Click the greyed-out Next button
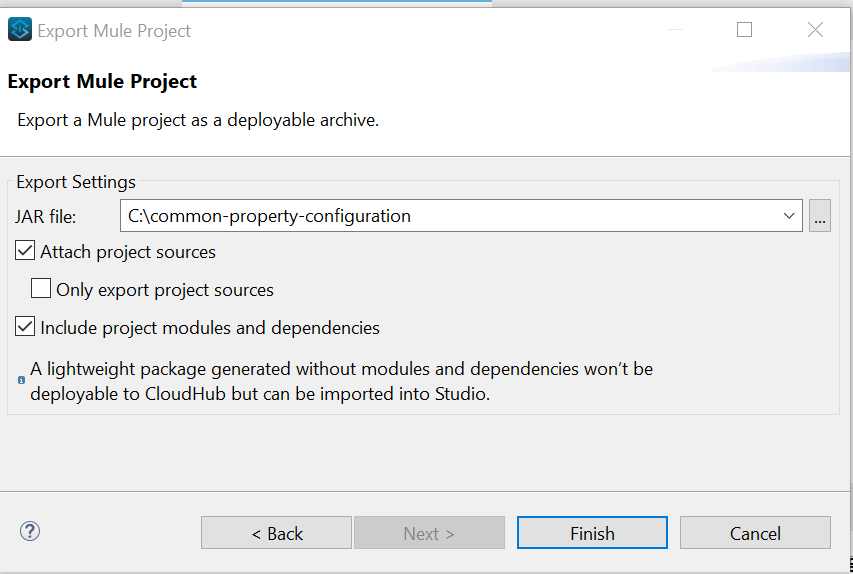The width and height of the screenshot is (853, 574). [x=429, y=533]
